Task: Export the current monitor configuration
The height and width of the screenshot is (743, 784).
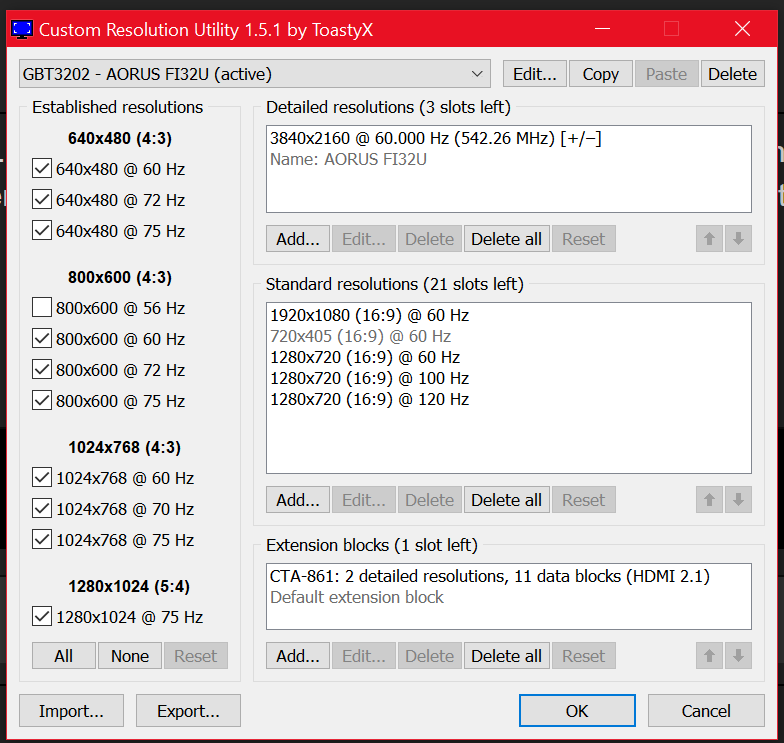Action: tap(188, 711)
